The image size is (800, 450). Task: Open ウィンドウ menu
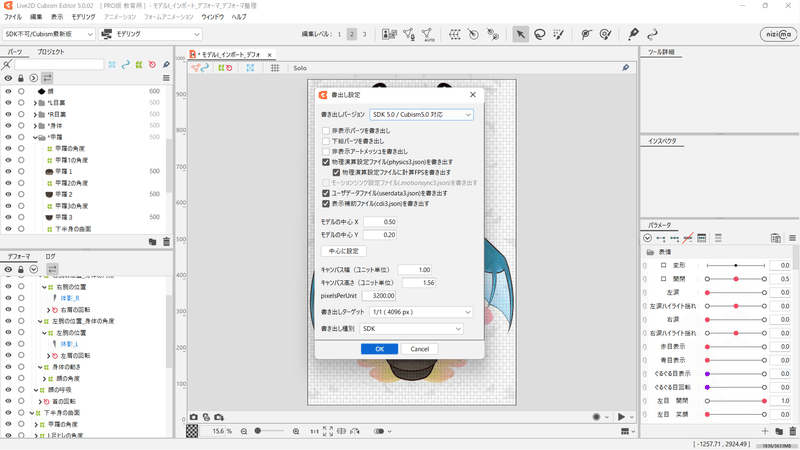(213, 17)
